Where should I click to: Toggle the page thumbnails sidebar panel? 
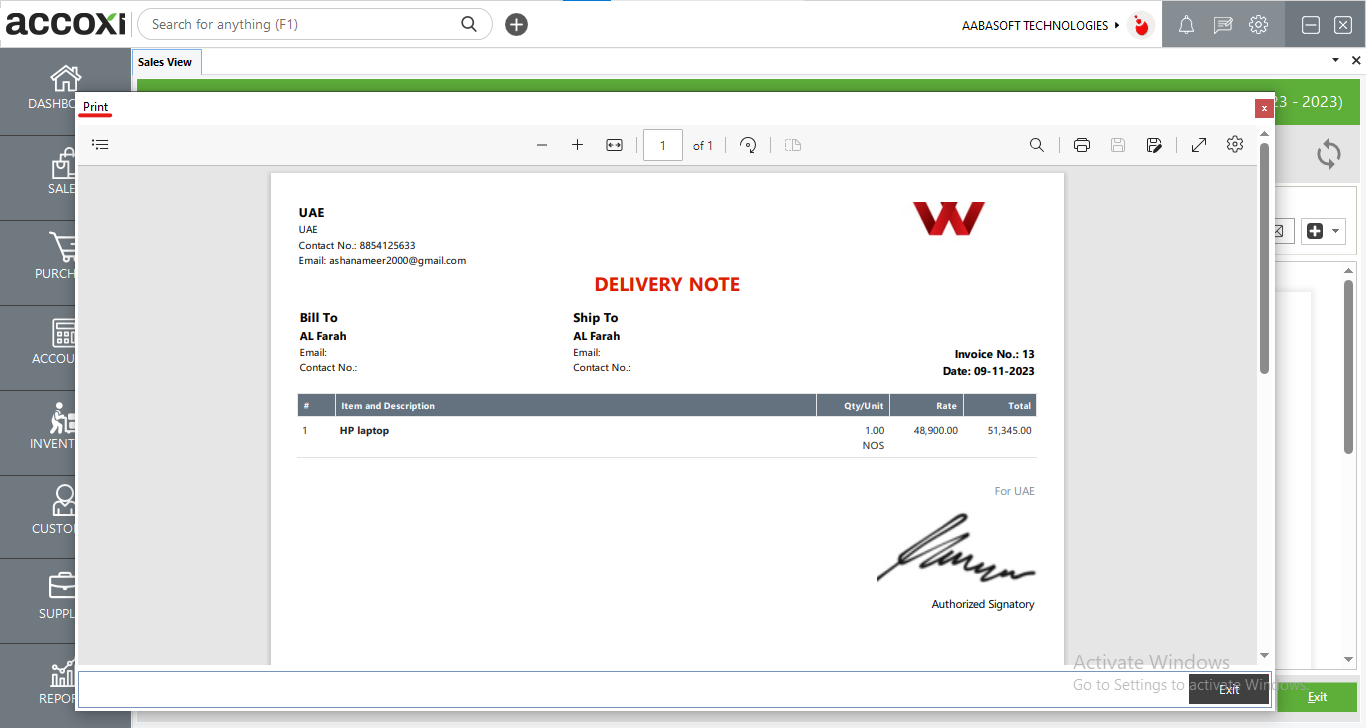pyautogui.click(x=100, y=144)
